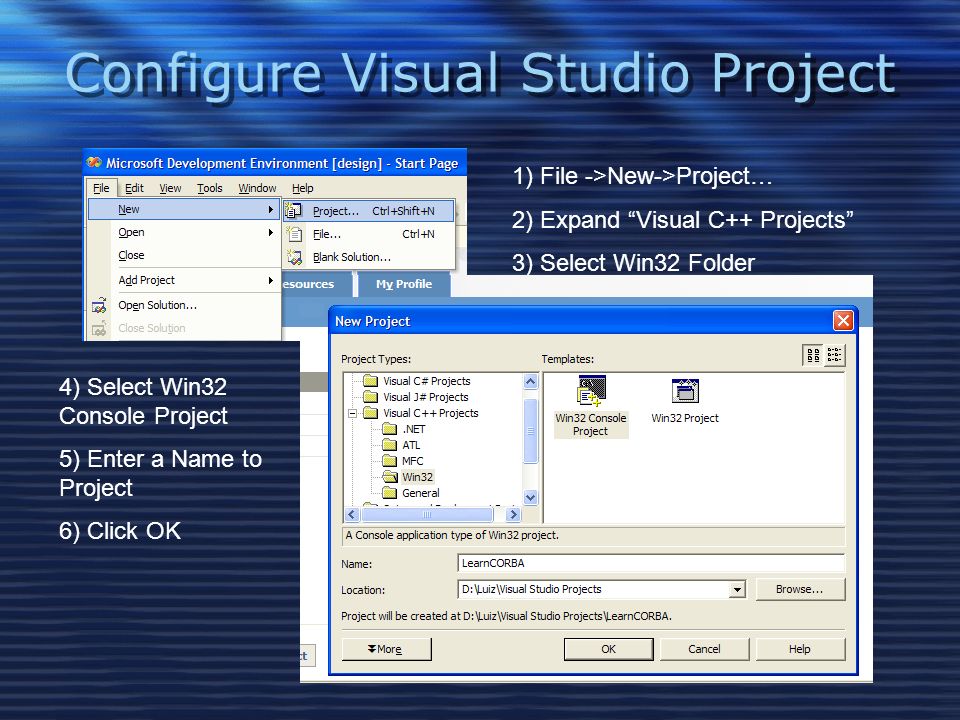
Task: Choose File... from the New submenu
Action: 369,234
